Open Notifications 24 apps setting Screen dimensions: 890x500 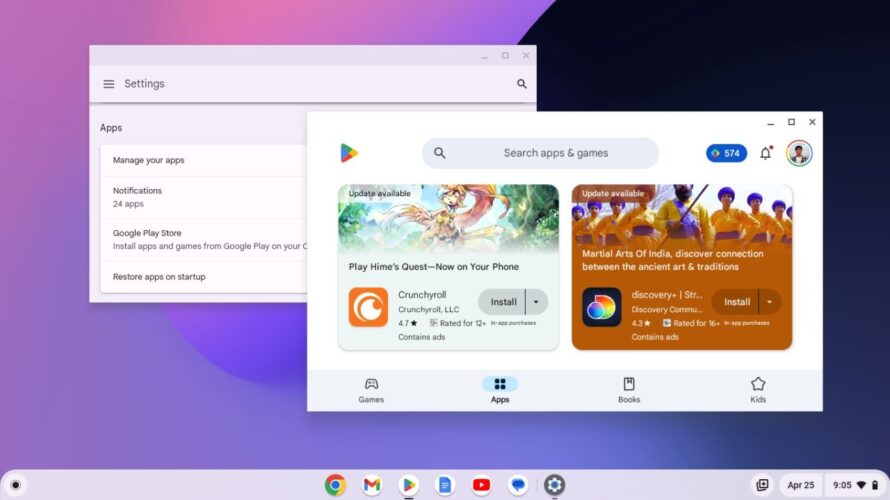tap(204, 198)
